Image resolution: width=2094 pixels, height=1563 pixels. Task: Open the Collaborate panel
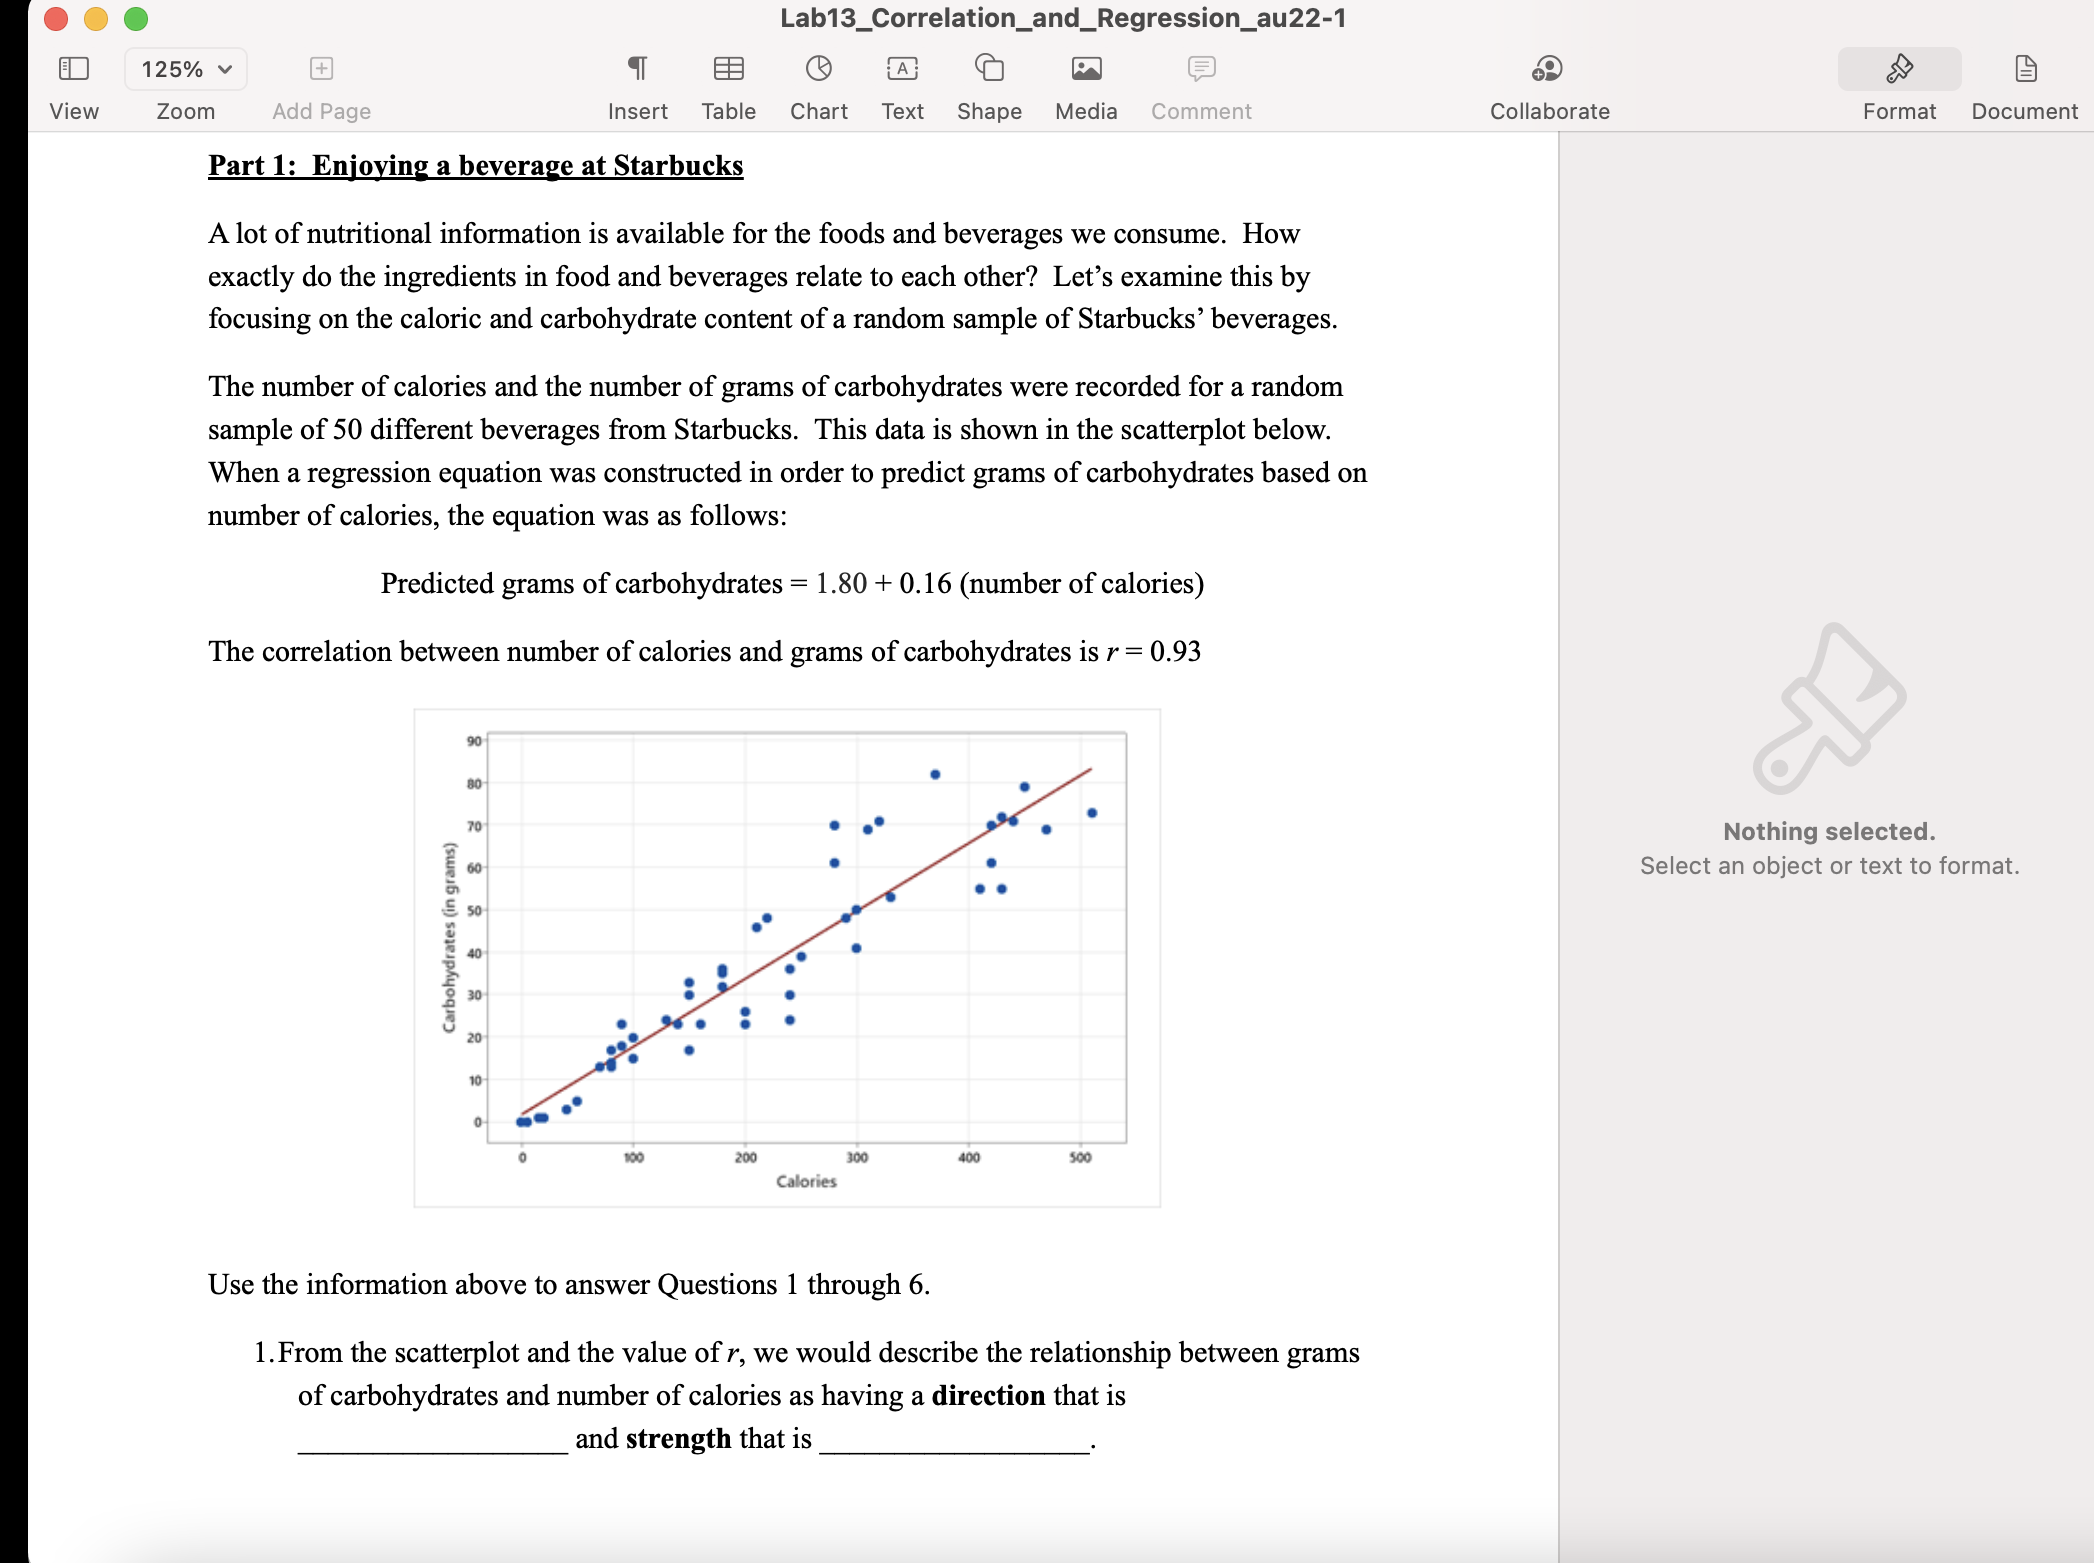pos(1548,85)
